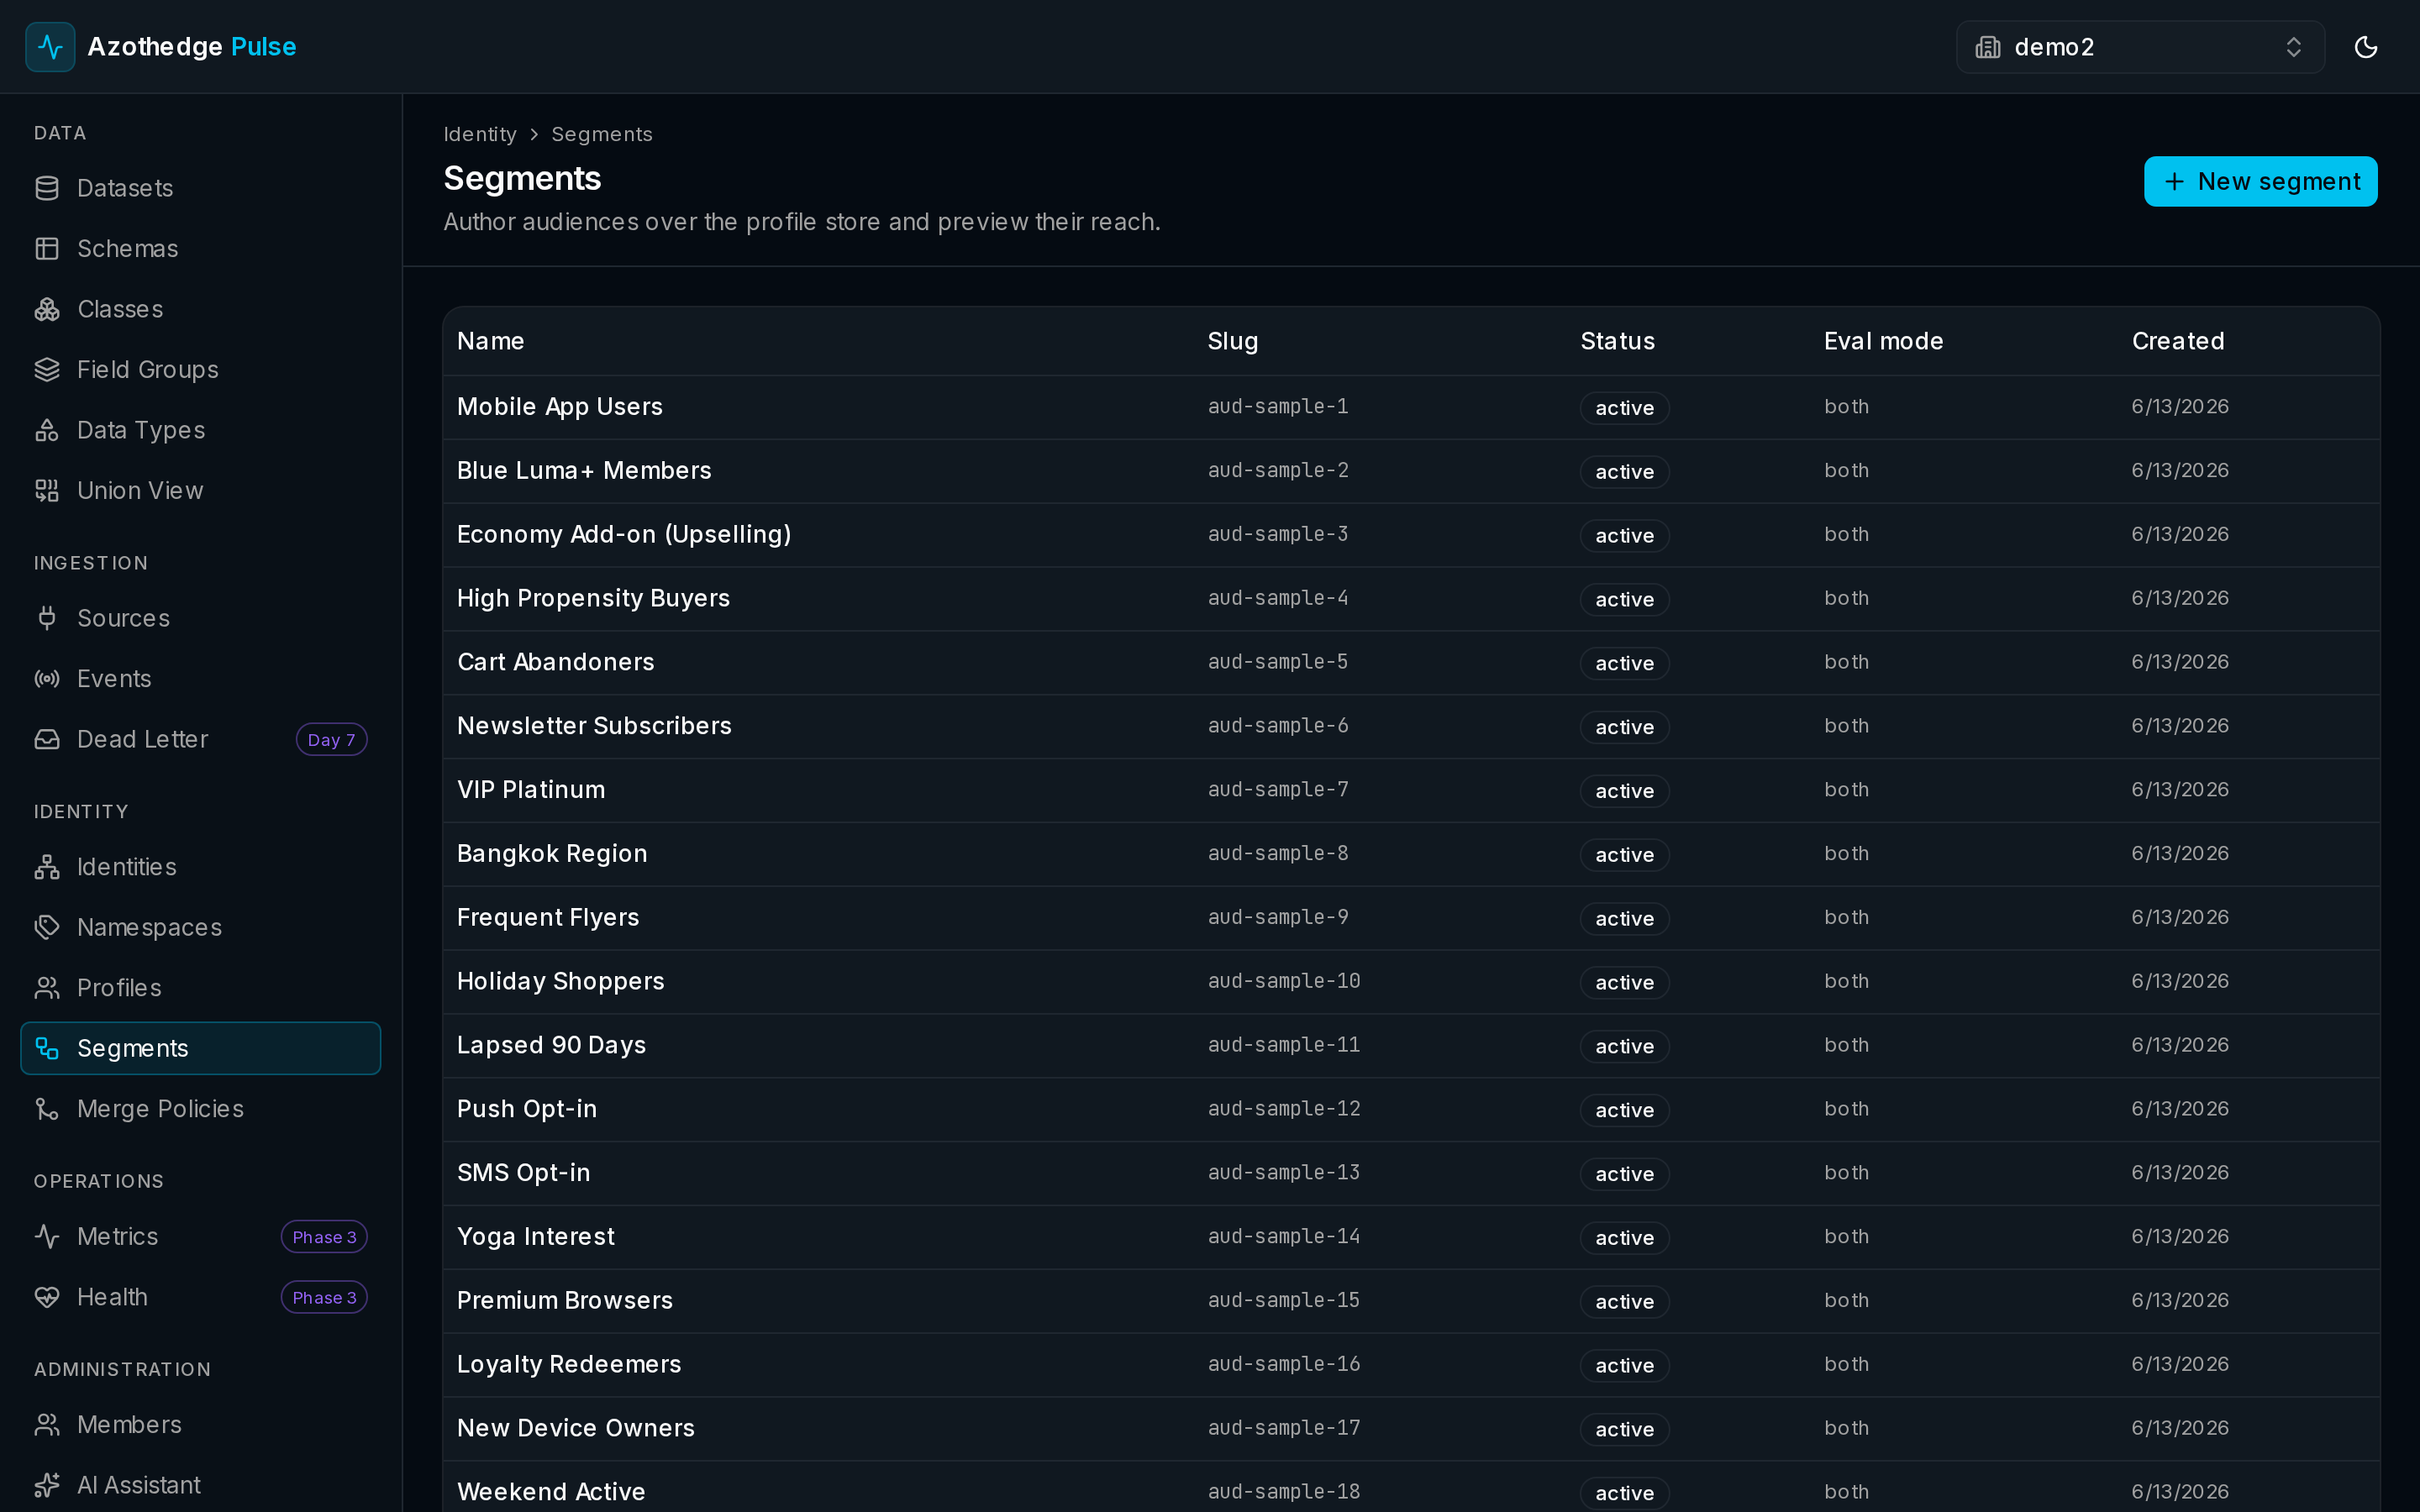Click the Data Types shapes icon

[x=47, y=430]
